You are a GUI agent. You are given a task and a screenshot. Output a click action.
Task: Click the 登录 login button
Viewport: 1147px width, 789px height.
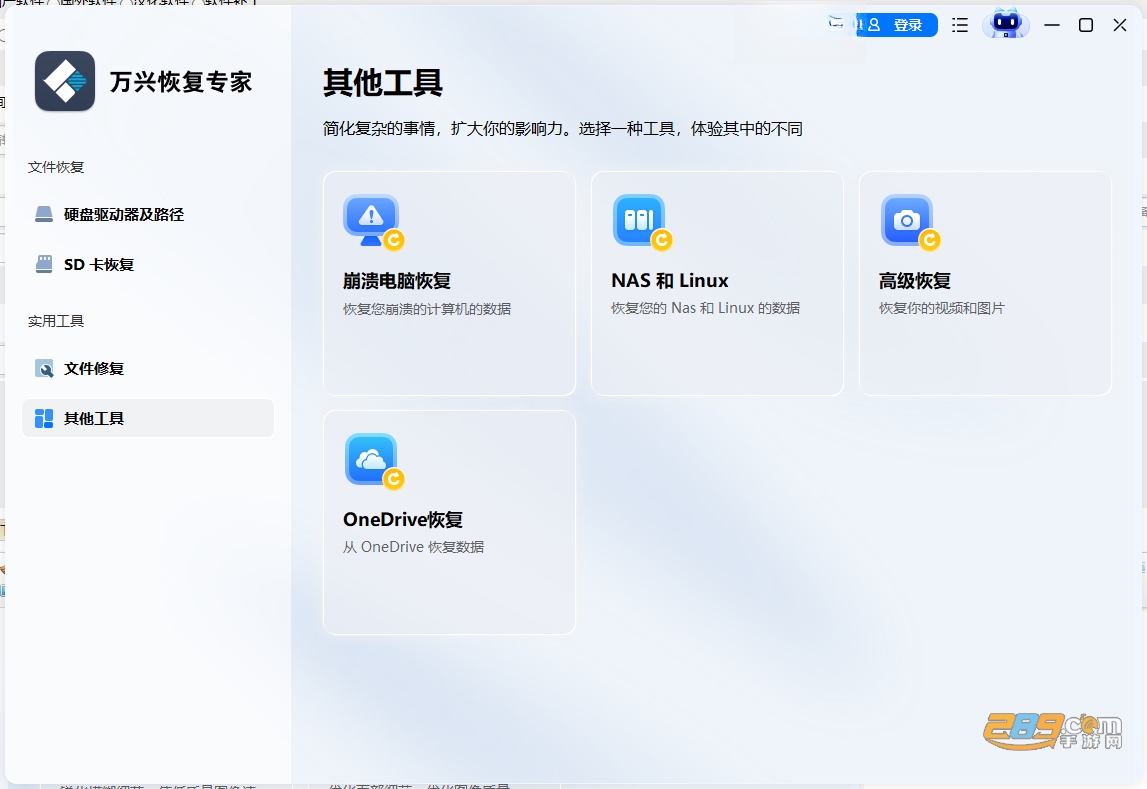coord(897,25)
